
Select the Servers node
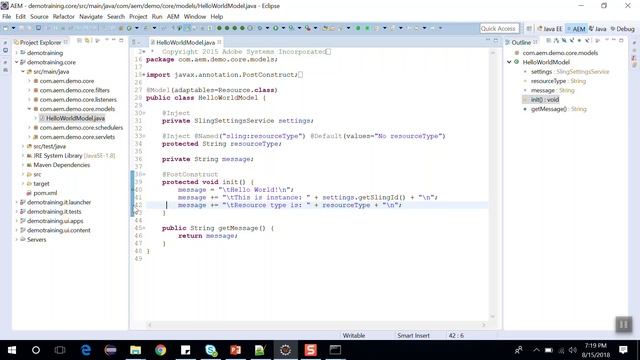coord(36,240)
